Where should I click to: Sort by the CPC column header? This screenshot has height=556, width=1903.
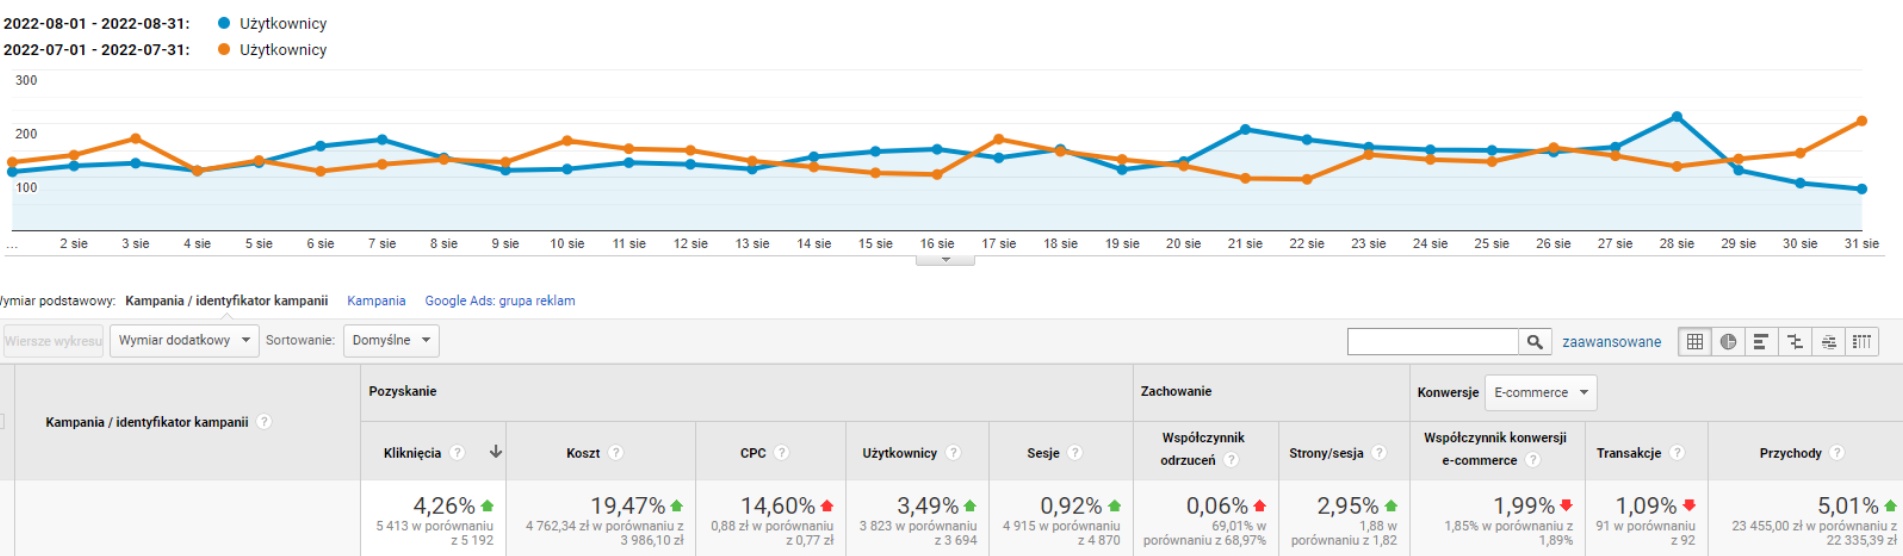[x=753, y=453]
